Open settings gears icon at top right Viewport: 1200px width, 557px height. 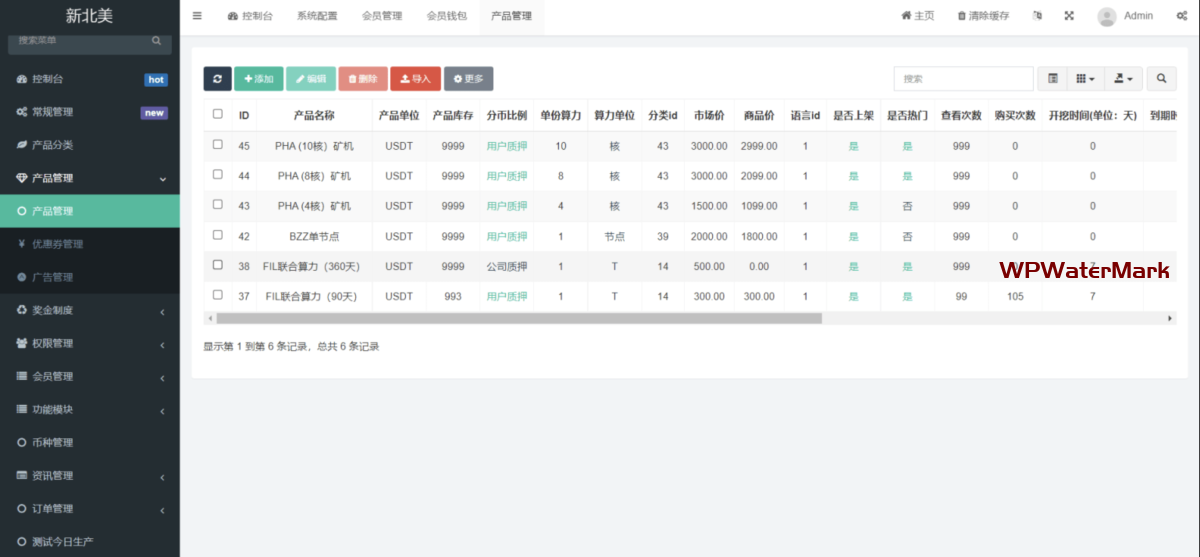click(1181, 16)
